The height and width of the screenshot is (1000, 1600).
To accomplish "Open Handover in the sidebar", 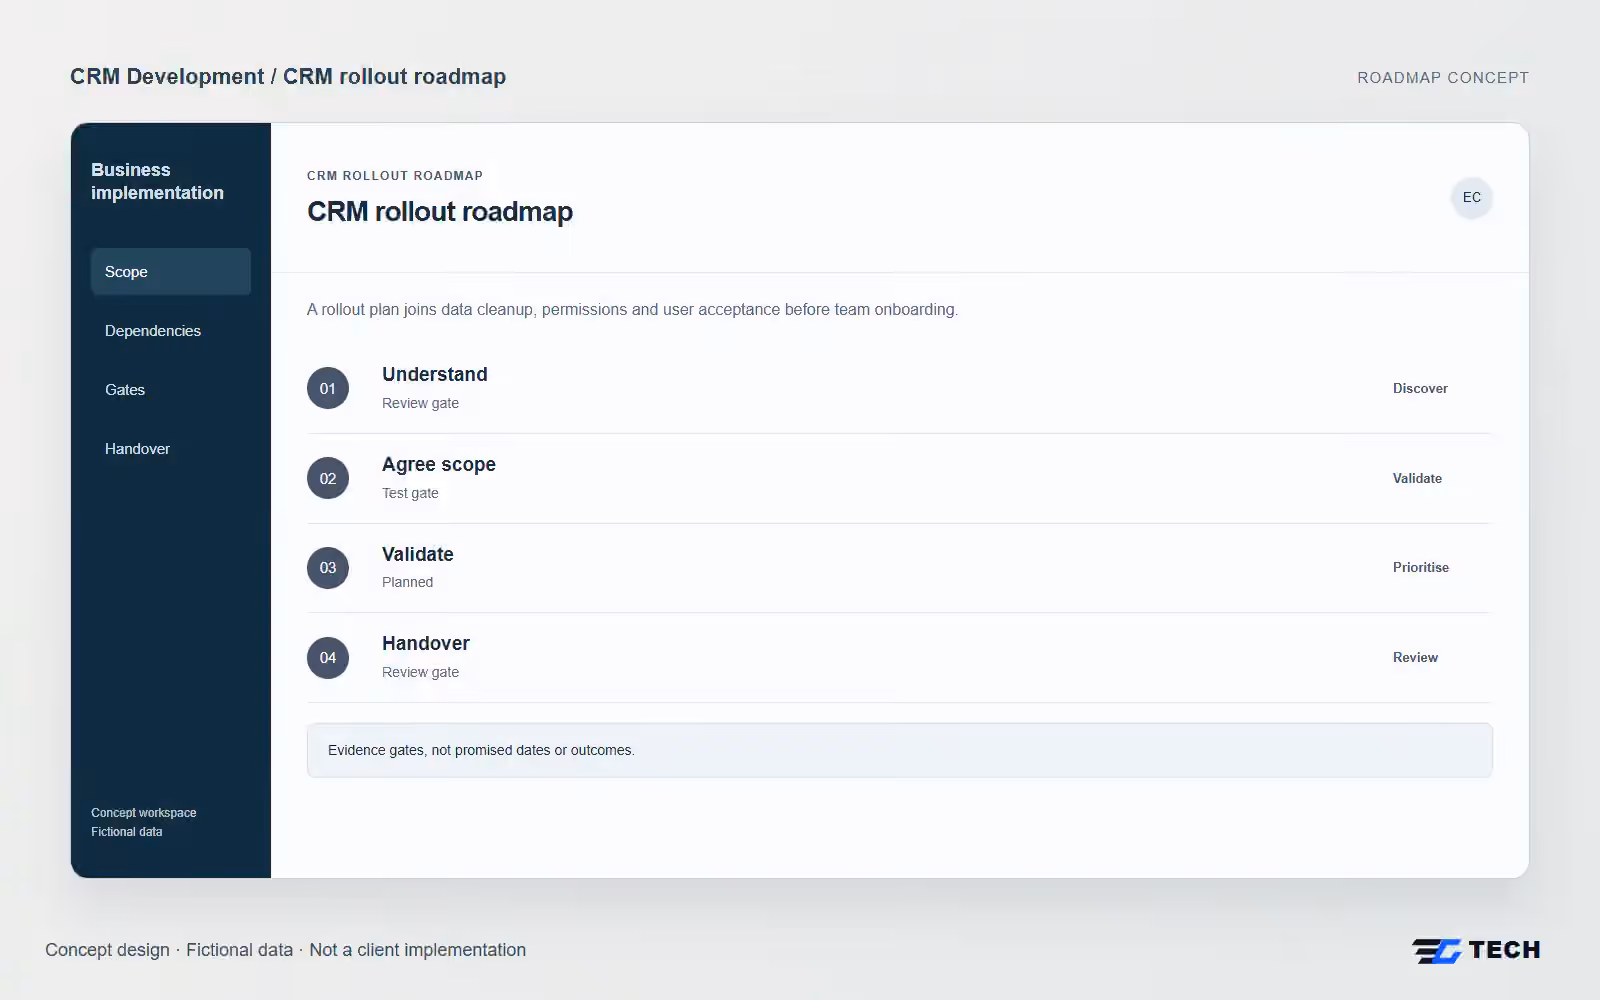I will tap(171, 449).
